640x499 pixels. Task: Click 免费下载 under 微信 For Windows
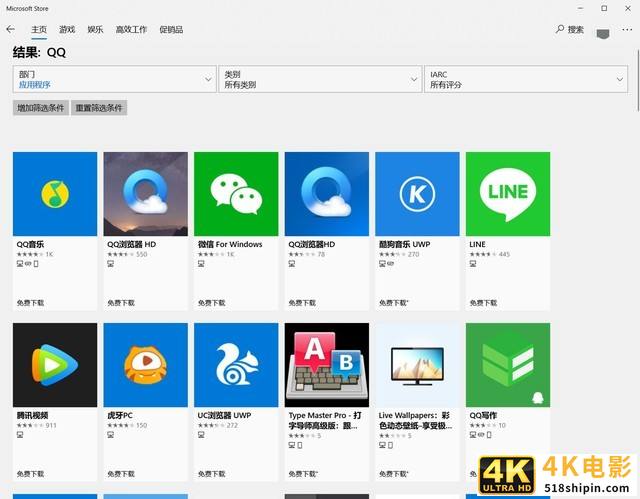[x=211, y=303]
